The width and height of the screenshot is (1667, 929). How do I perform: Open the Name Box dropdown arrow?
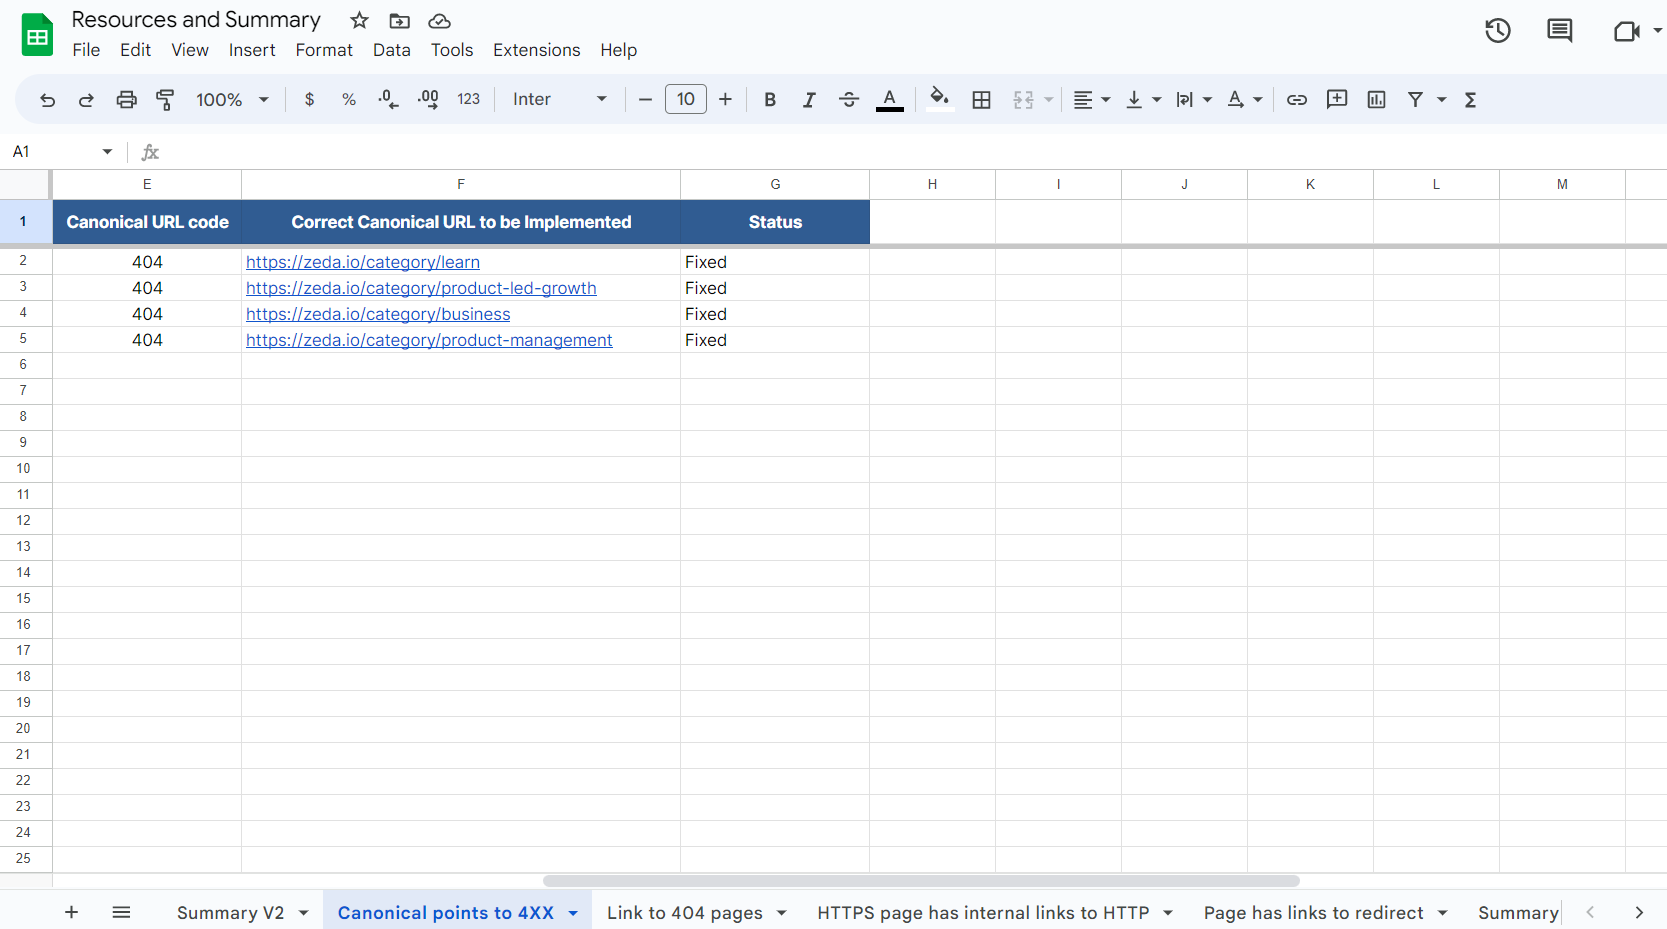[x=107, y=152]
